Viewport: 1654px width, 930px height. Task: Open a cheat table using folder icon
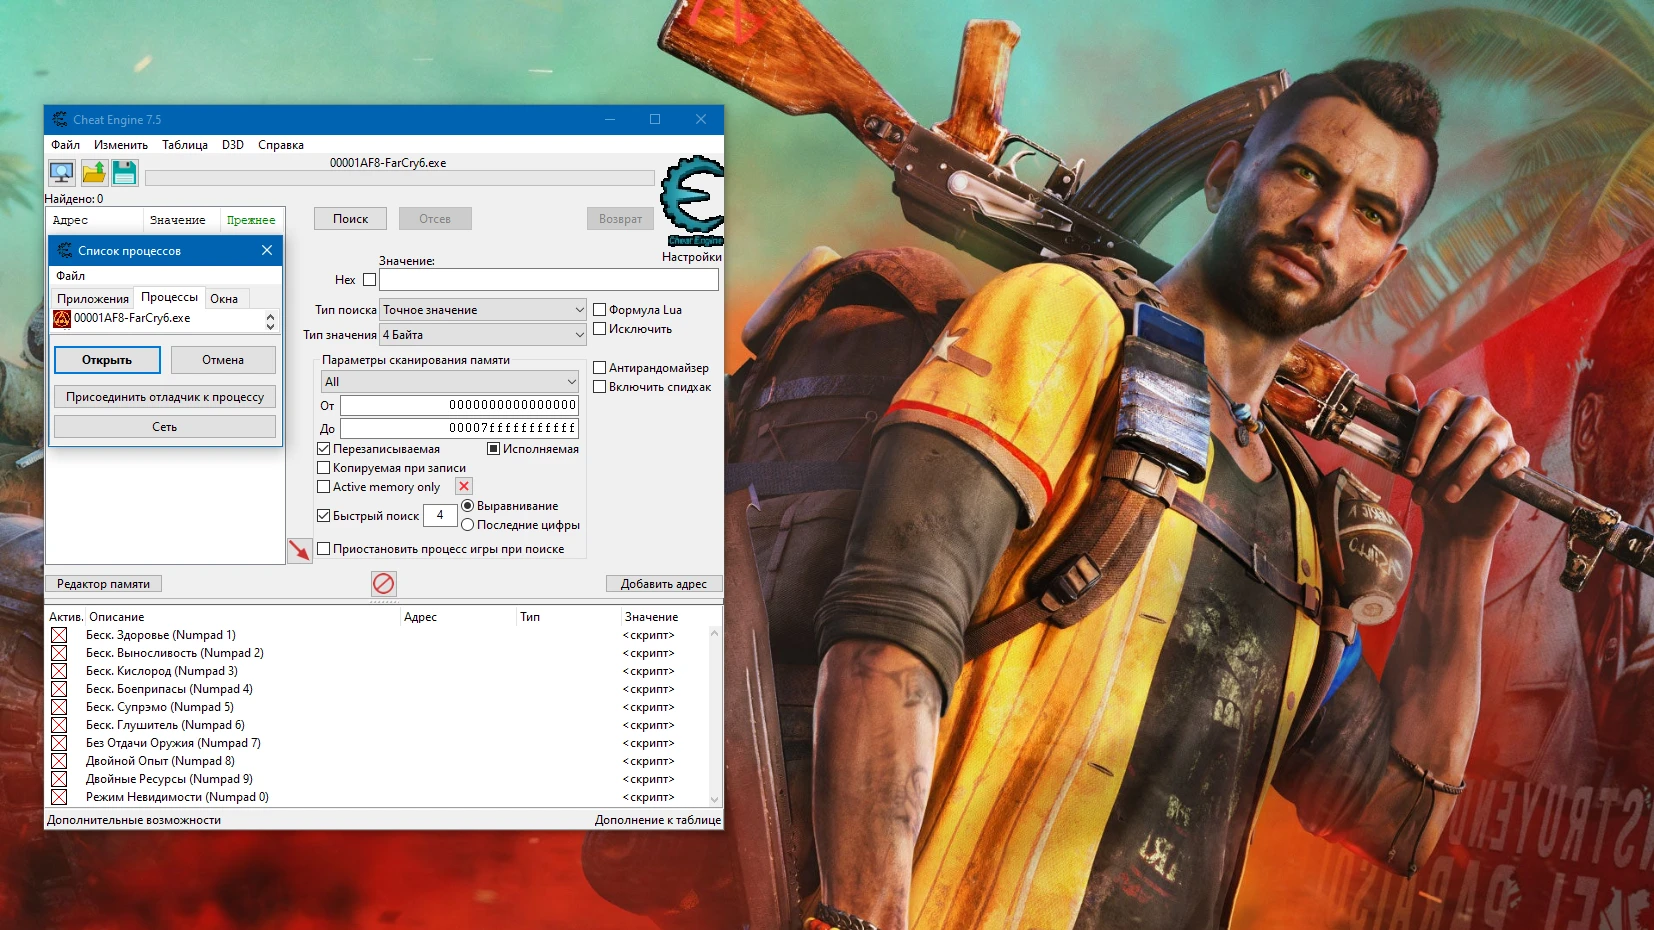point(92,173)
